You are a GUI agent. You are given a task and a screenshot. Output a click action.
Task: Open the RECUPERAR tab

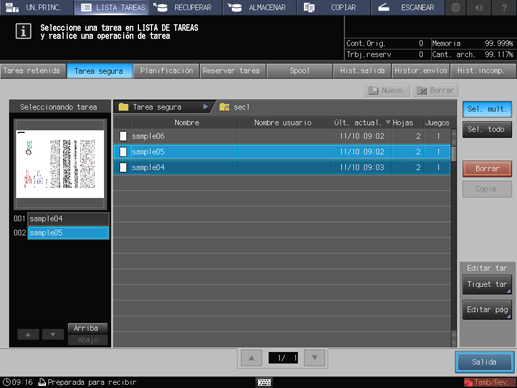point(186,7)
